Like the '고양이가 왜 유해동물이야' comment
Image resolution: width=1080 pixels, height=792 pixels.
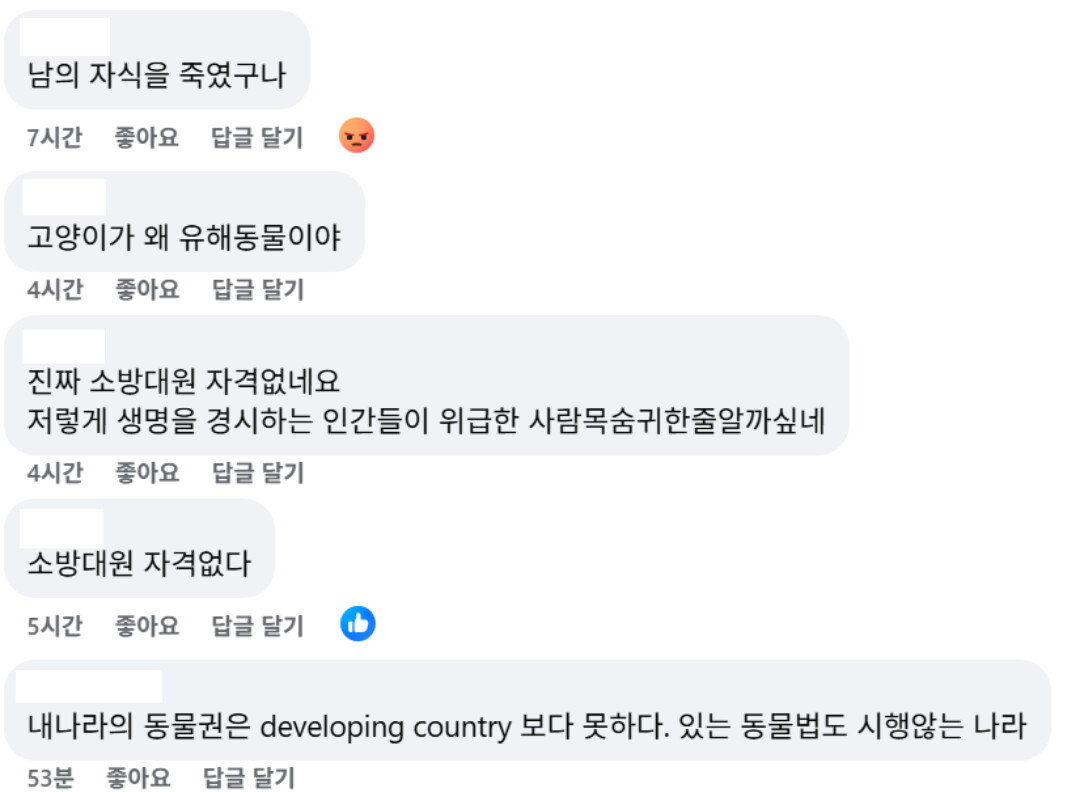tap(146, 290)
